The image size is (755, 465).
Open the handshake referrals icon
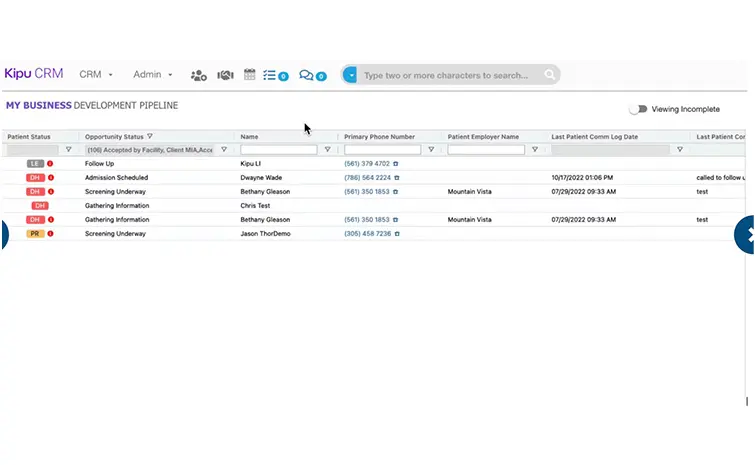(225, 75)
